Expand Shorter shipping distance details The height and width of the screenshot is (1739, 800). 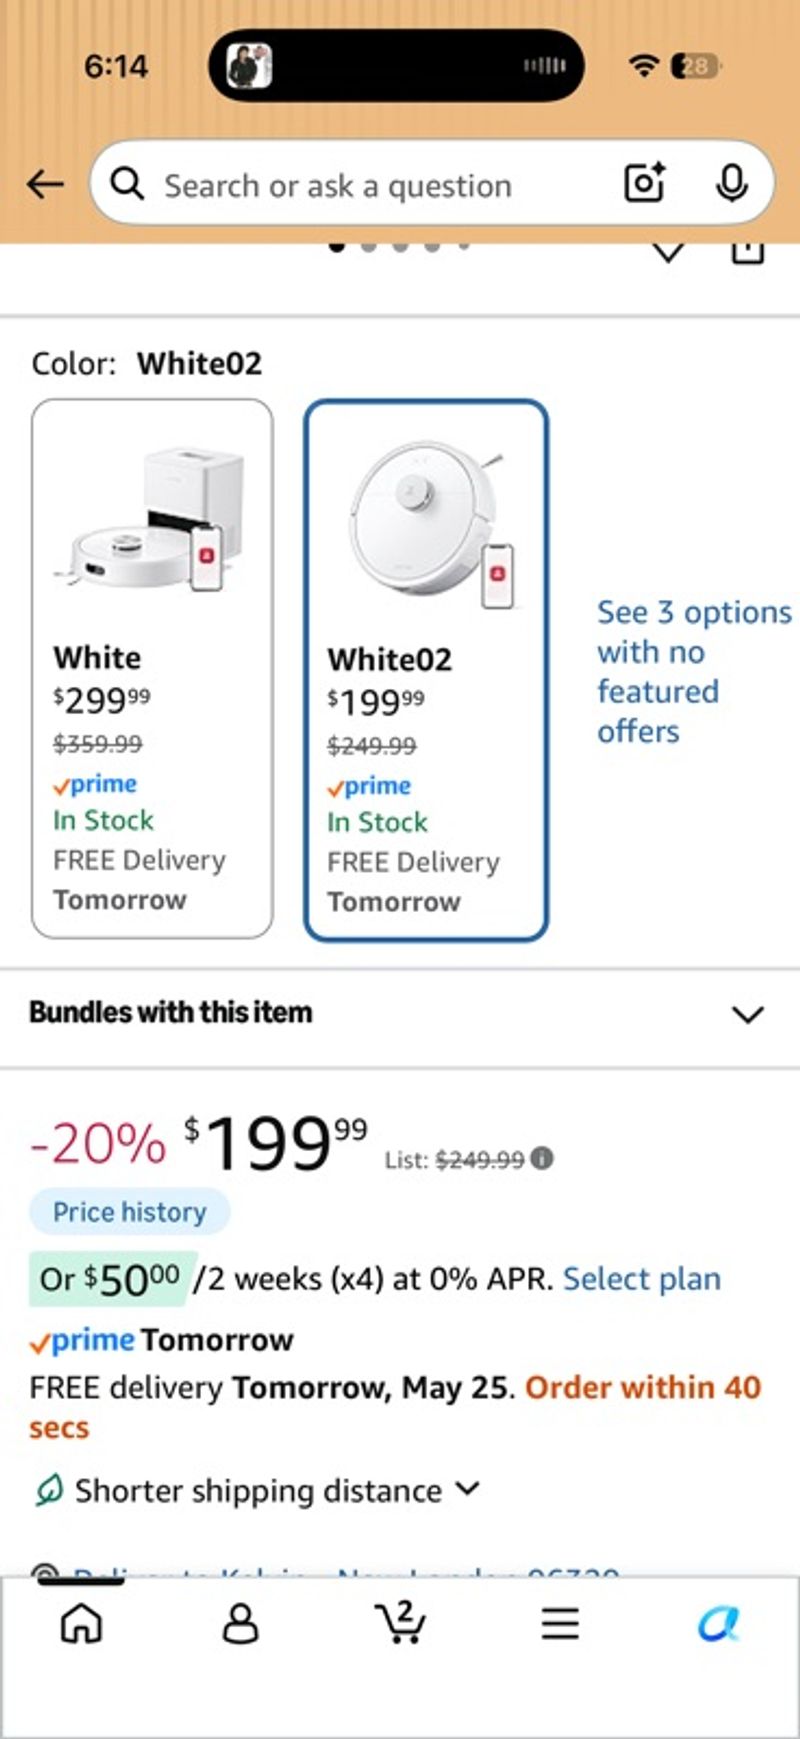pos(258,1491)
